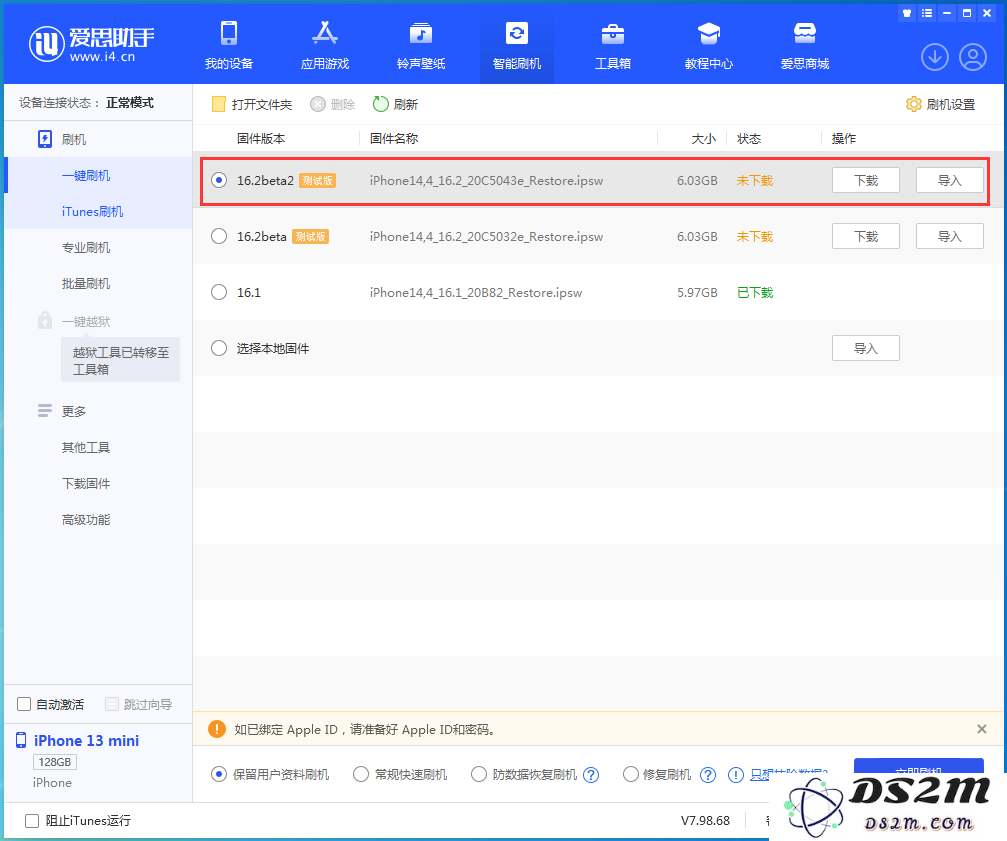This screenshot has width=1007, height=841.
Task: Open the title bar menu list icon
Action: [927, 13]
